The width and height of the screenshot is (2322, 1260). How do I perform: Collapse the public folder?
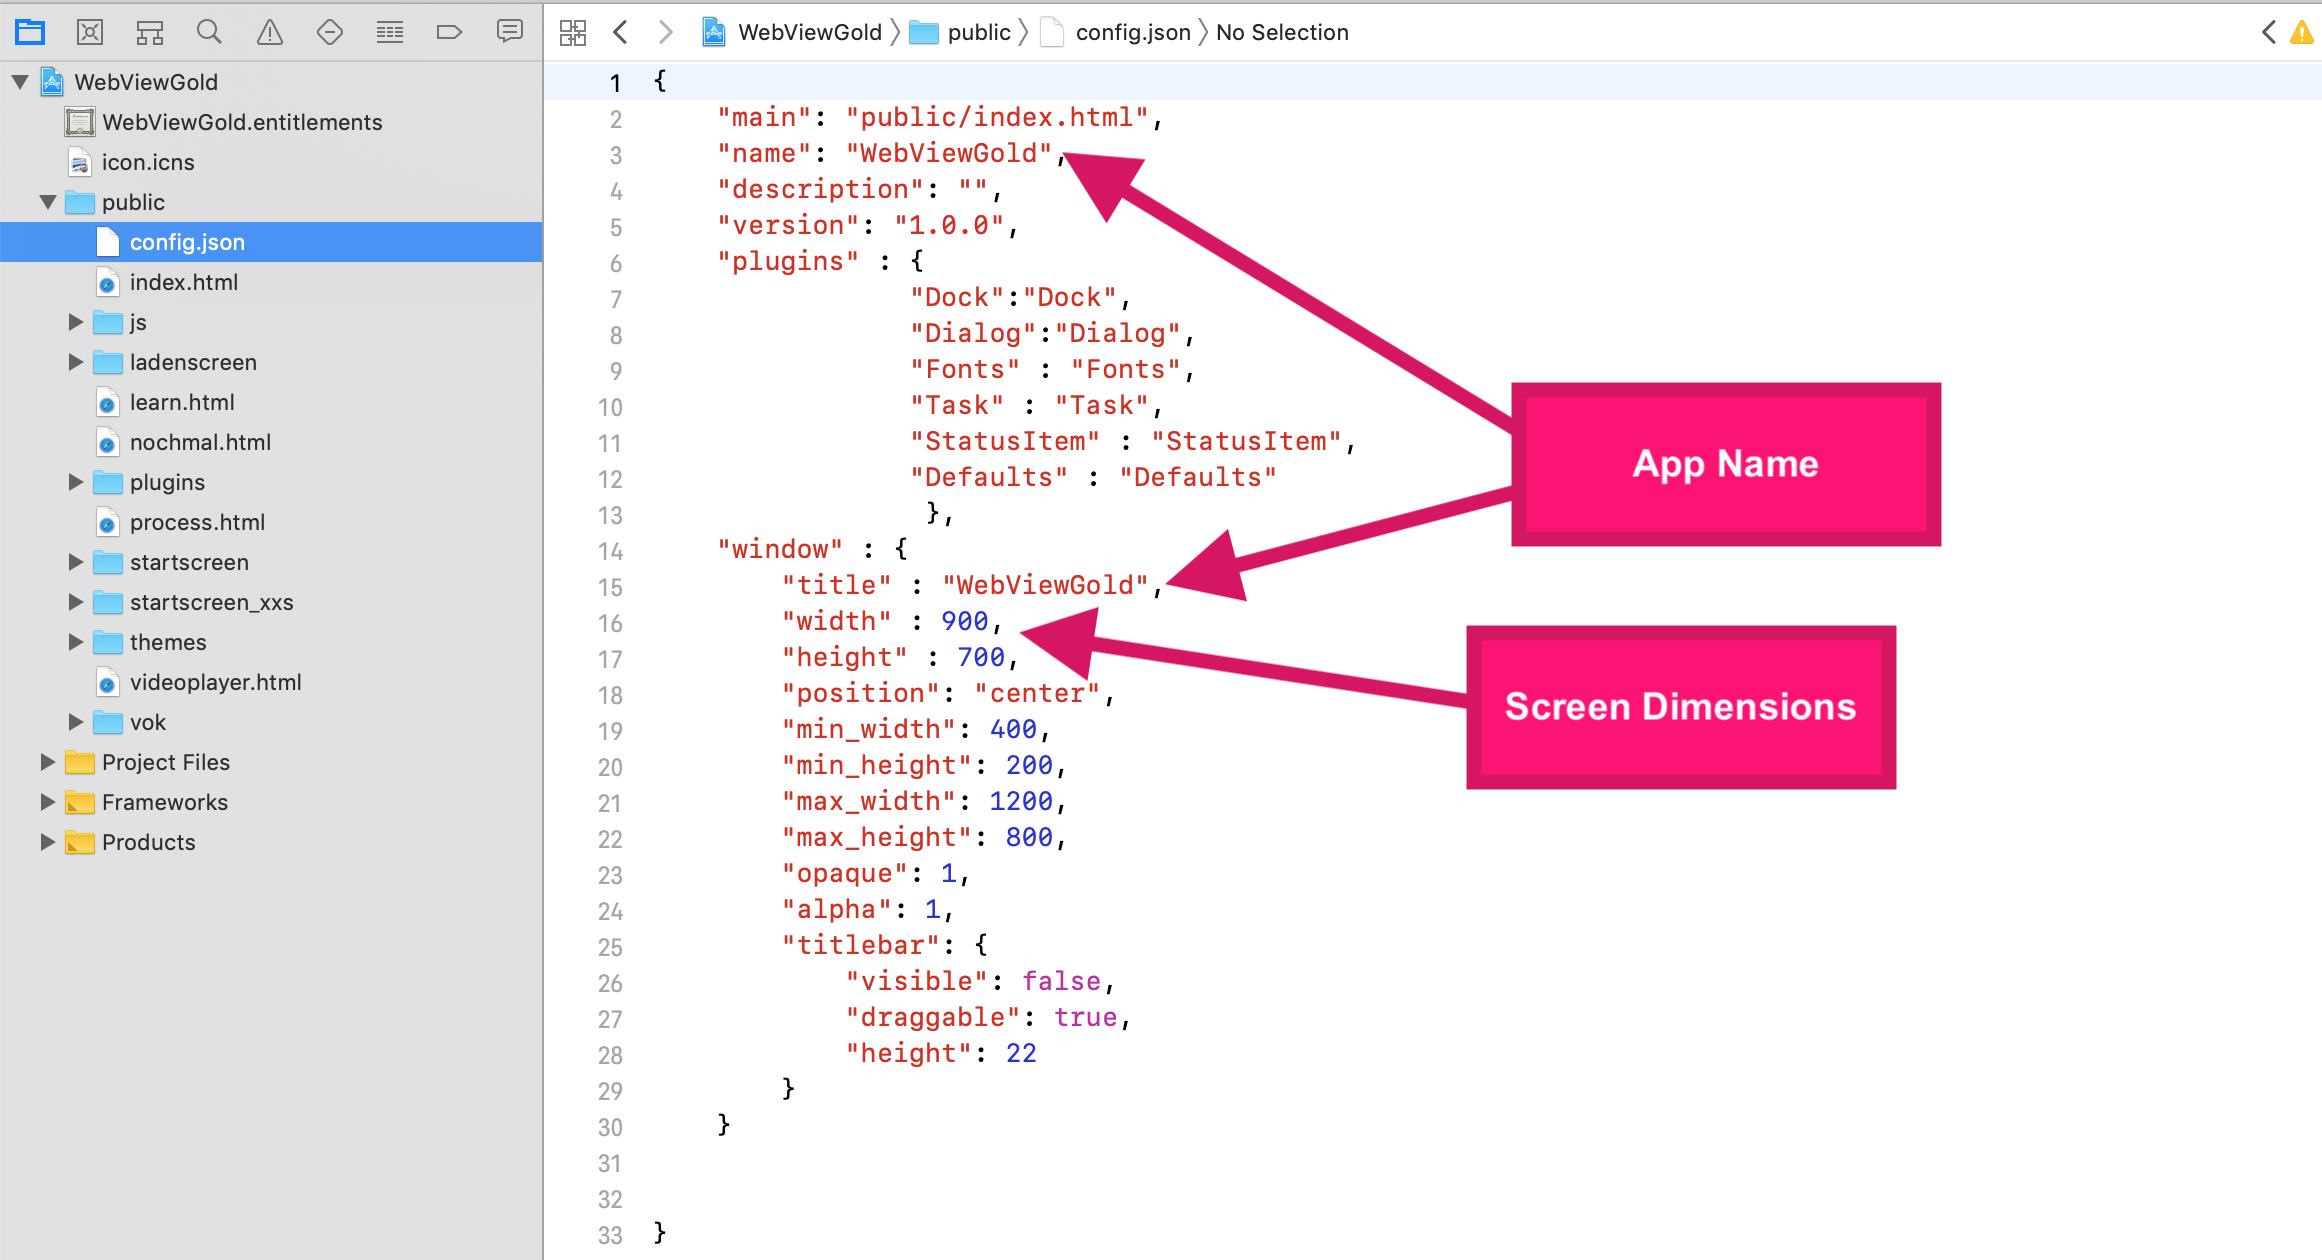(47, 202)
